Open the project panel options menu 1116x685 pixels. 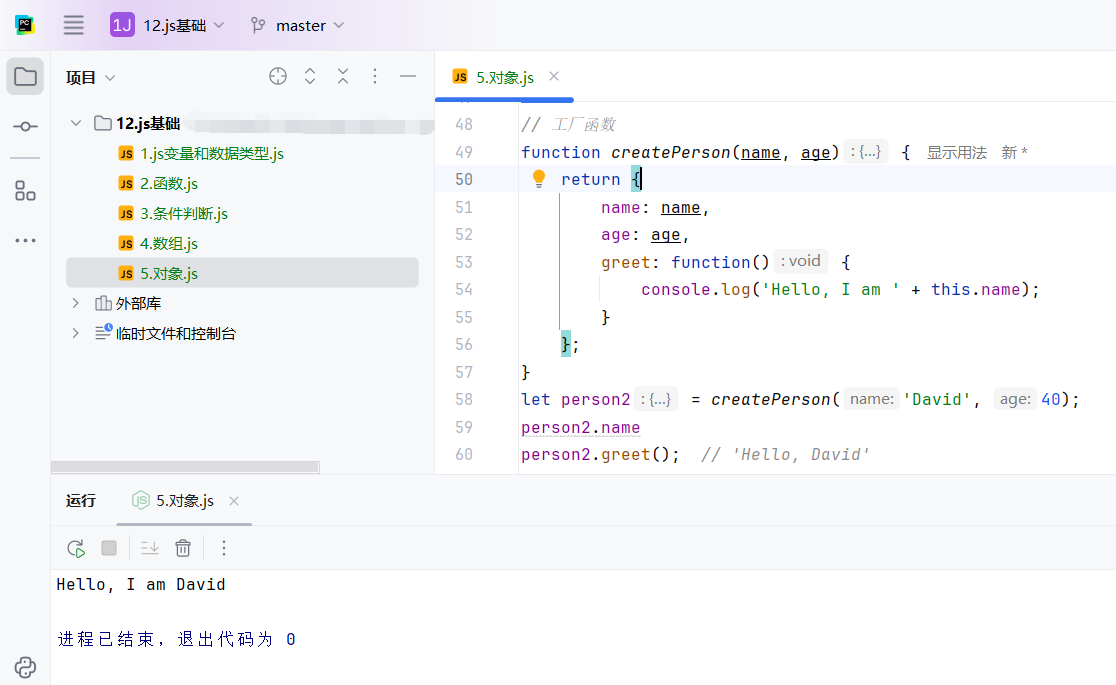click(x=375, y=76)
